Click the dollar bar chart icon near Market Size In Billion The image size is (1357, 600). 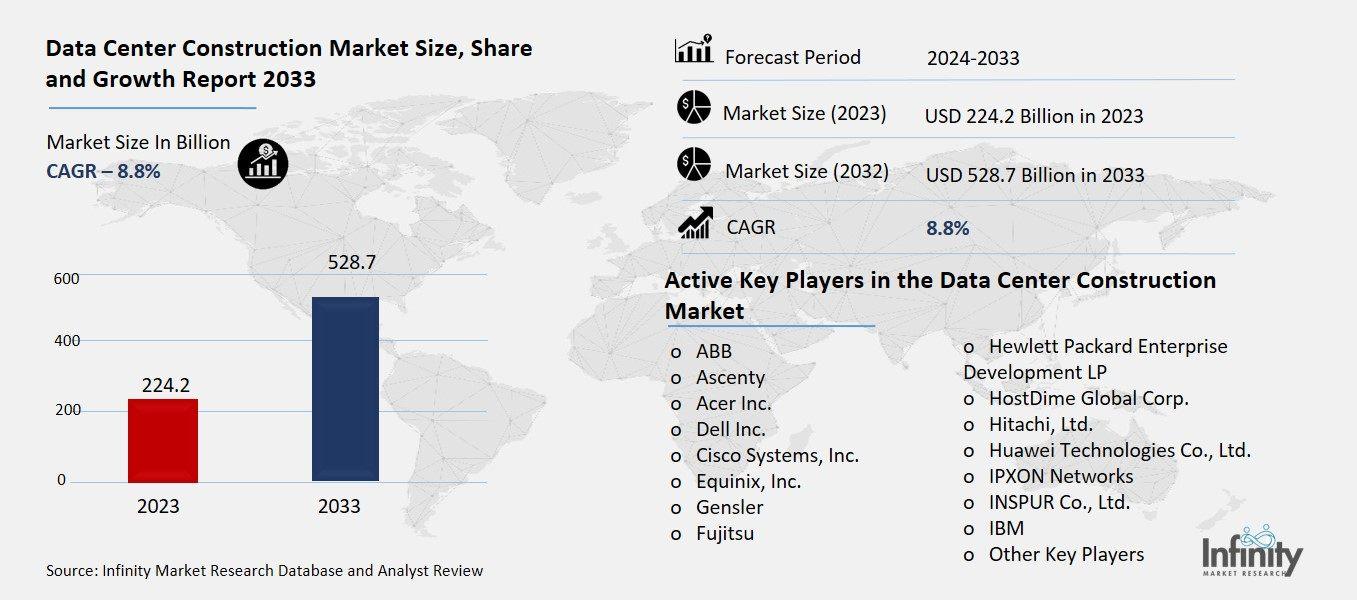pyautogui.click(x=261, y=163)
